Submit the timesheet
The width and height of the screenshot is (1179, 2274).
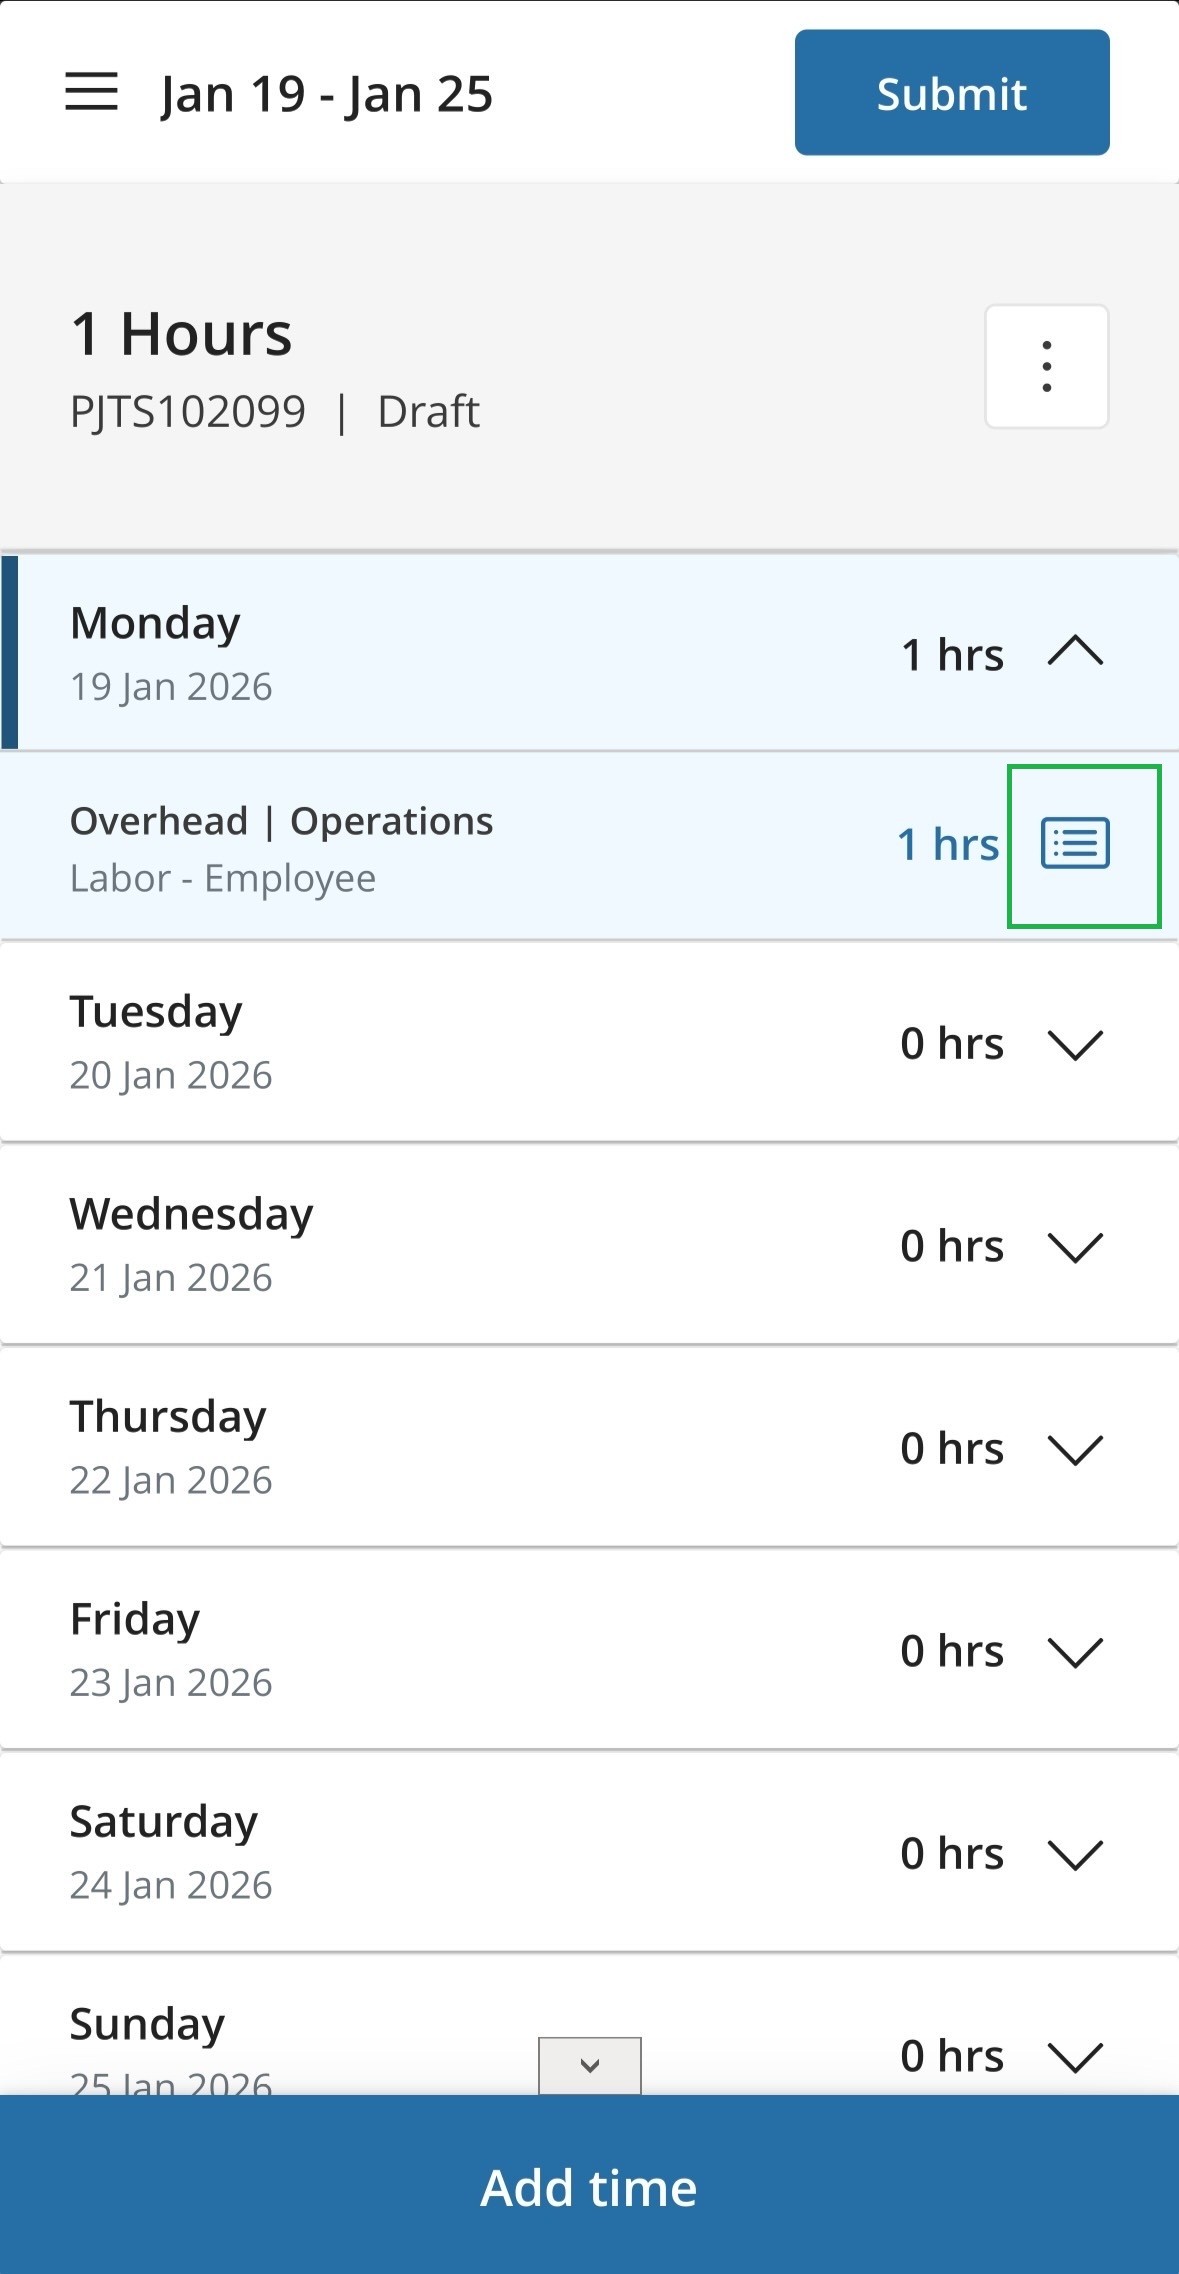coord(951,93)
